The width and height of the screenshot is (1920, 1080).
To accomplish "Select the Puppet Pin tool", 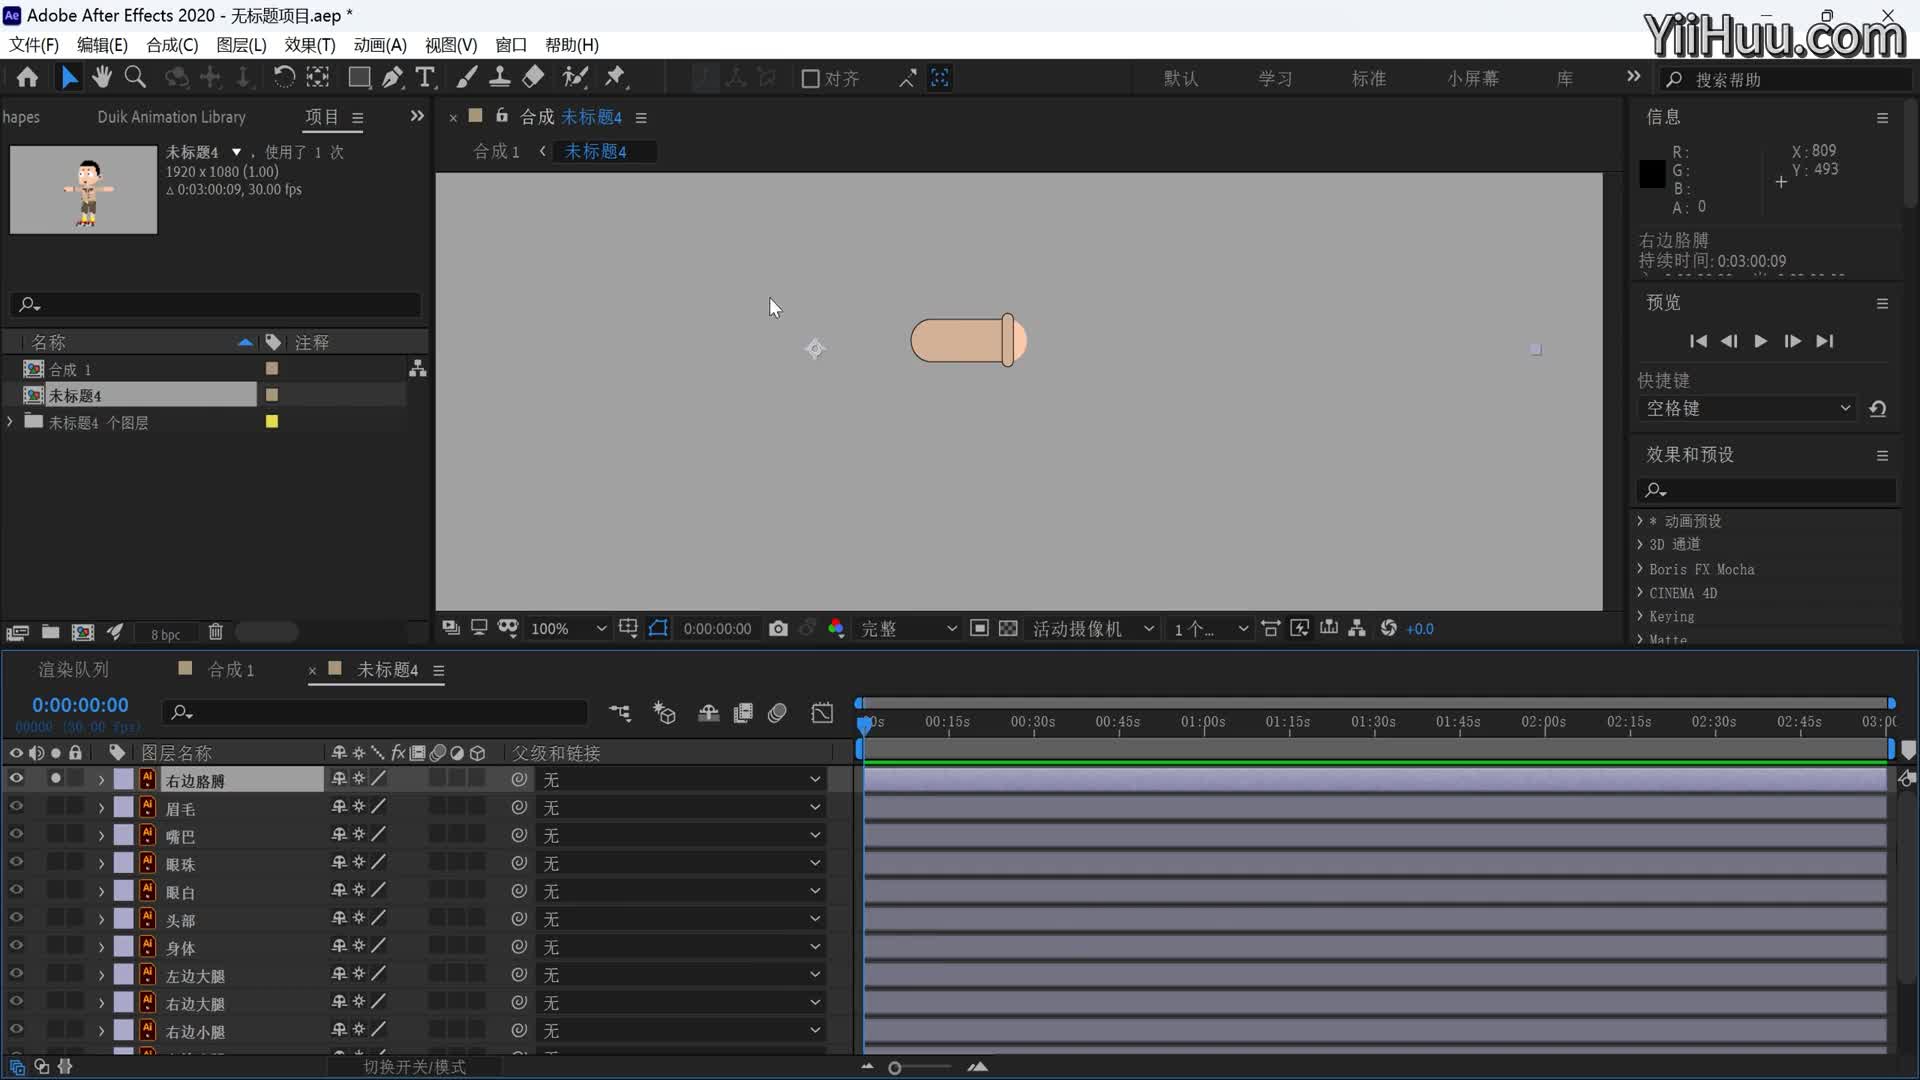I will point(615,78).
